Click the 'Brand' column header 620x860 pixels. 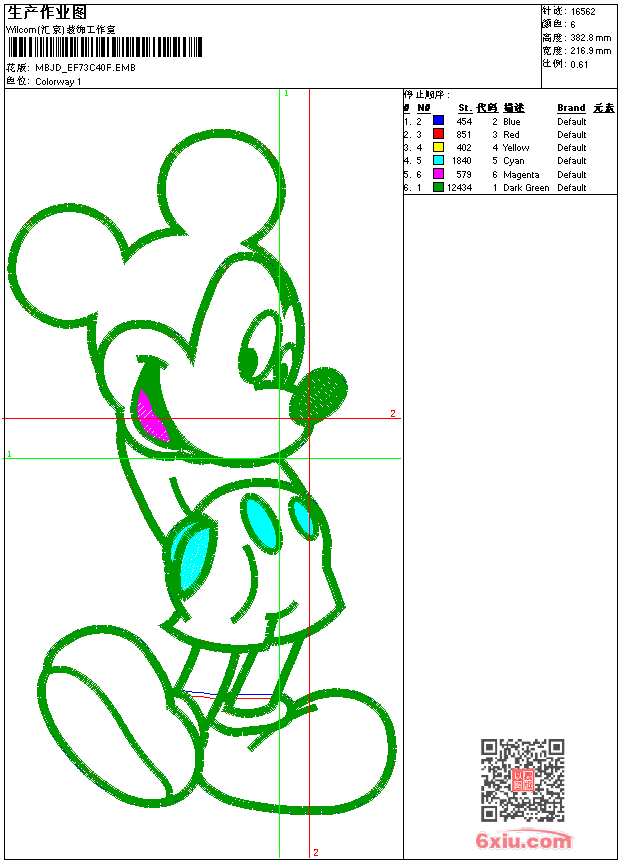(x=571, y=108)
